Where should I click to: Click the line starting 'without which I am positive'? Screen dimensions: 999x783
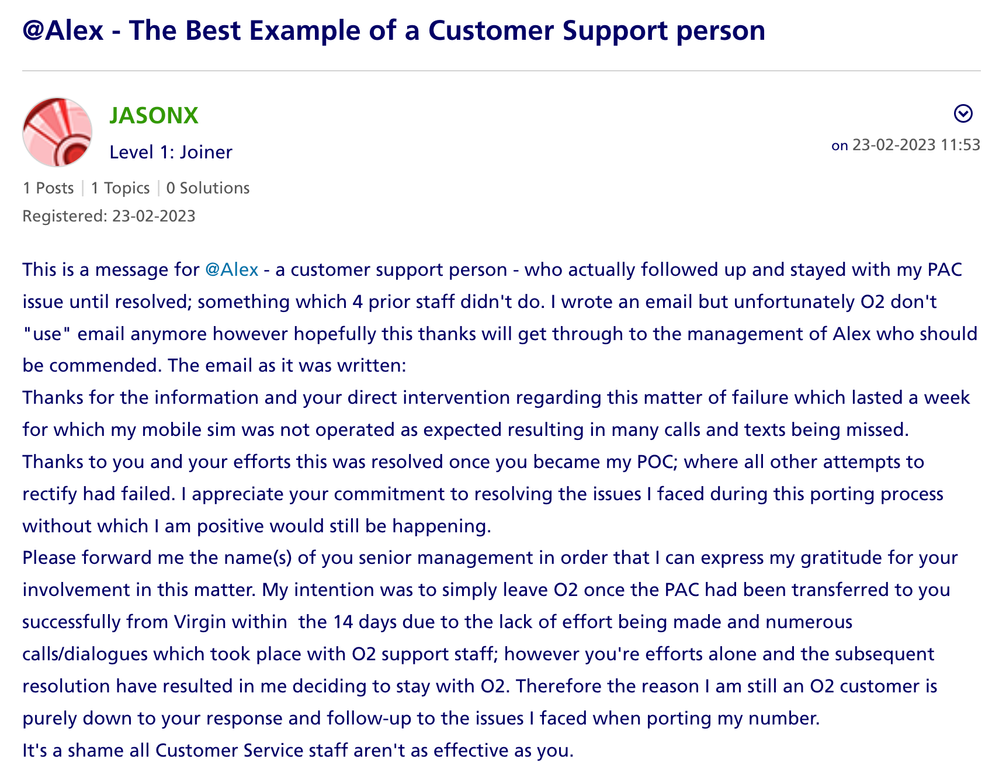pos(258,526)
